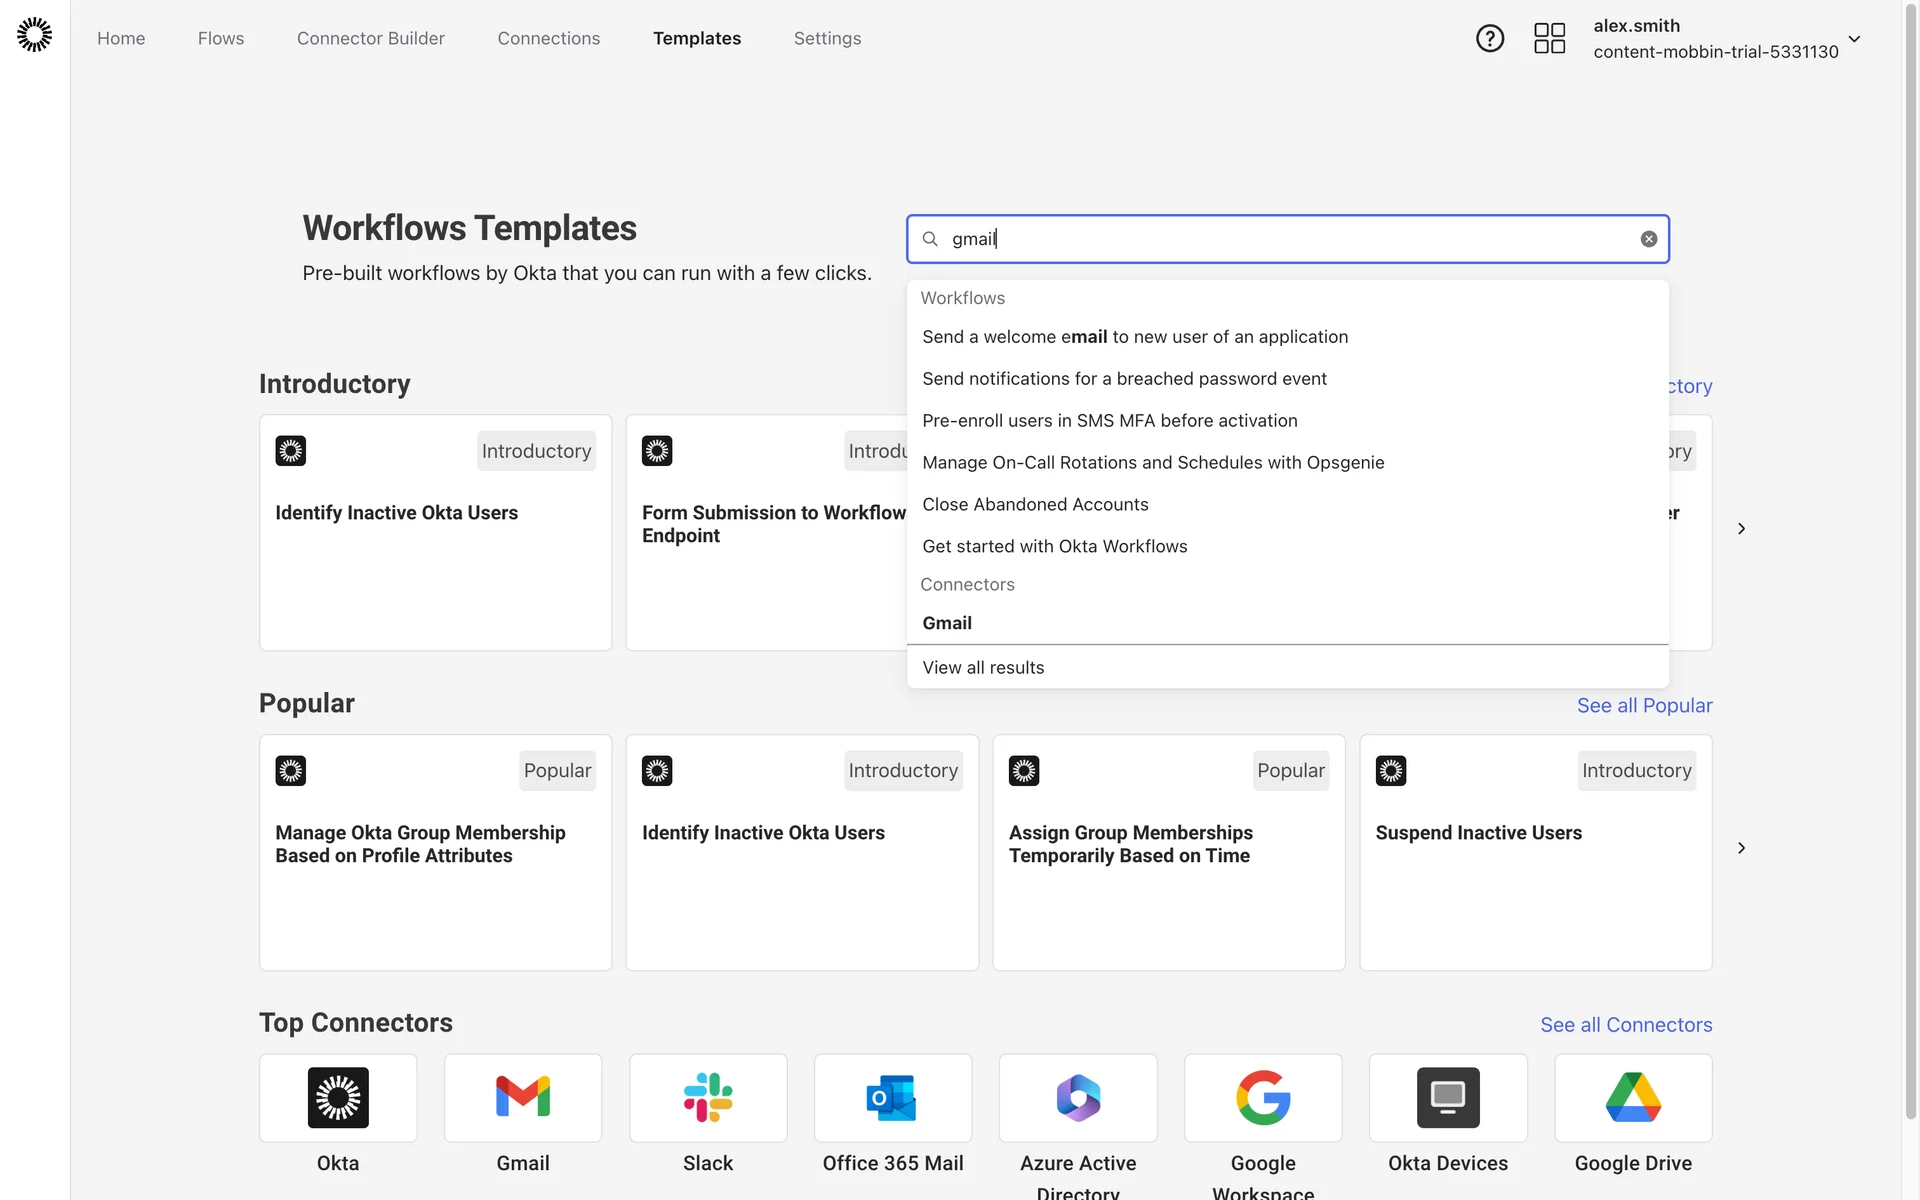Select the Office 365 Mail connector
The height and width of the screenshot is (1200, 1920).
pyautogui.click(x=892, y=1098)
